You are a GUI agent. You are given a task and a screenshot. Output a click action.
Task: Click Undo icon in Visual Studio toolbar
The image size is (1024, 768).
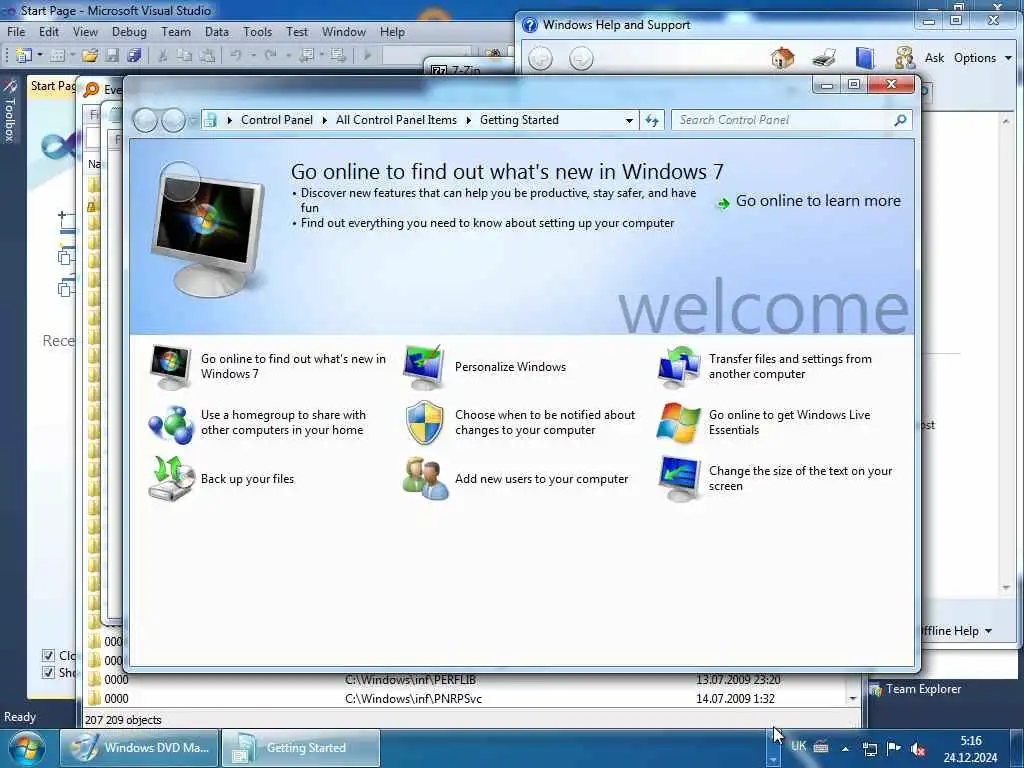(x=236, y=56)
